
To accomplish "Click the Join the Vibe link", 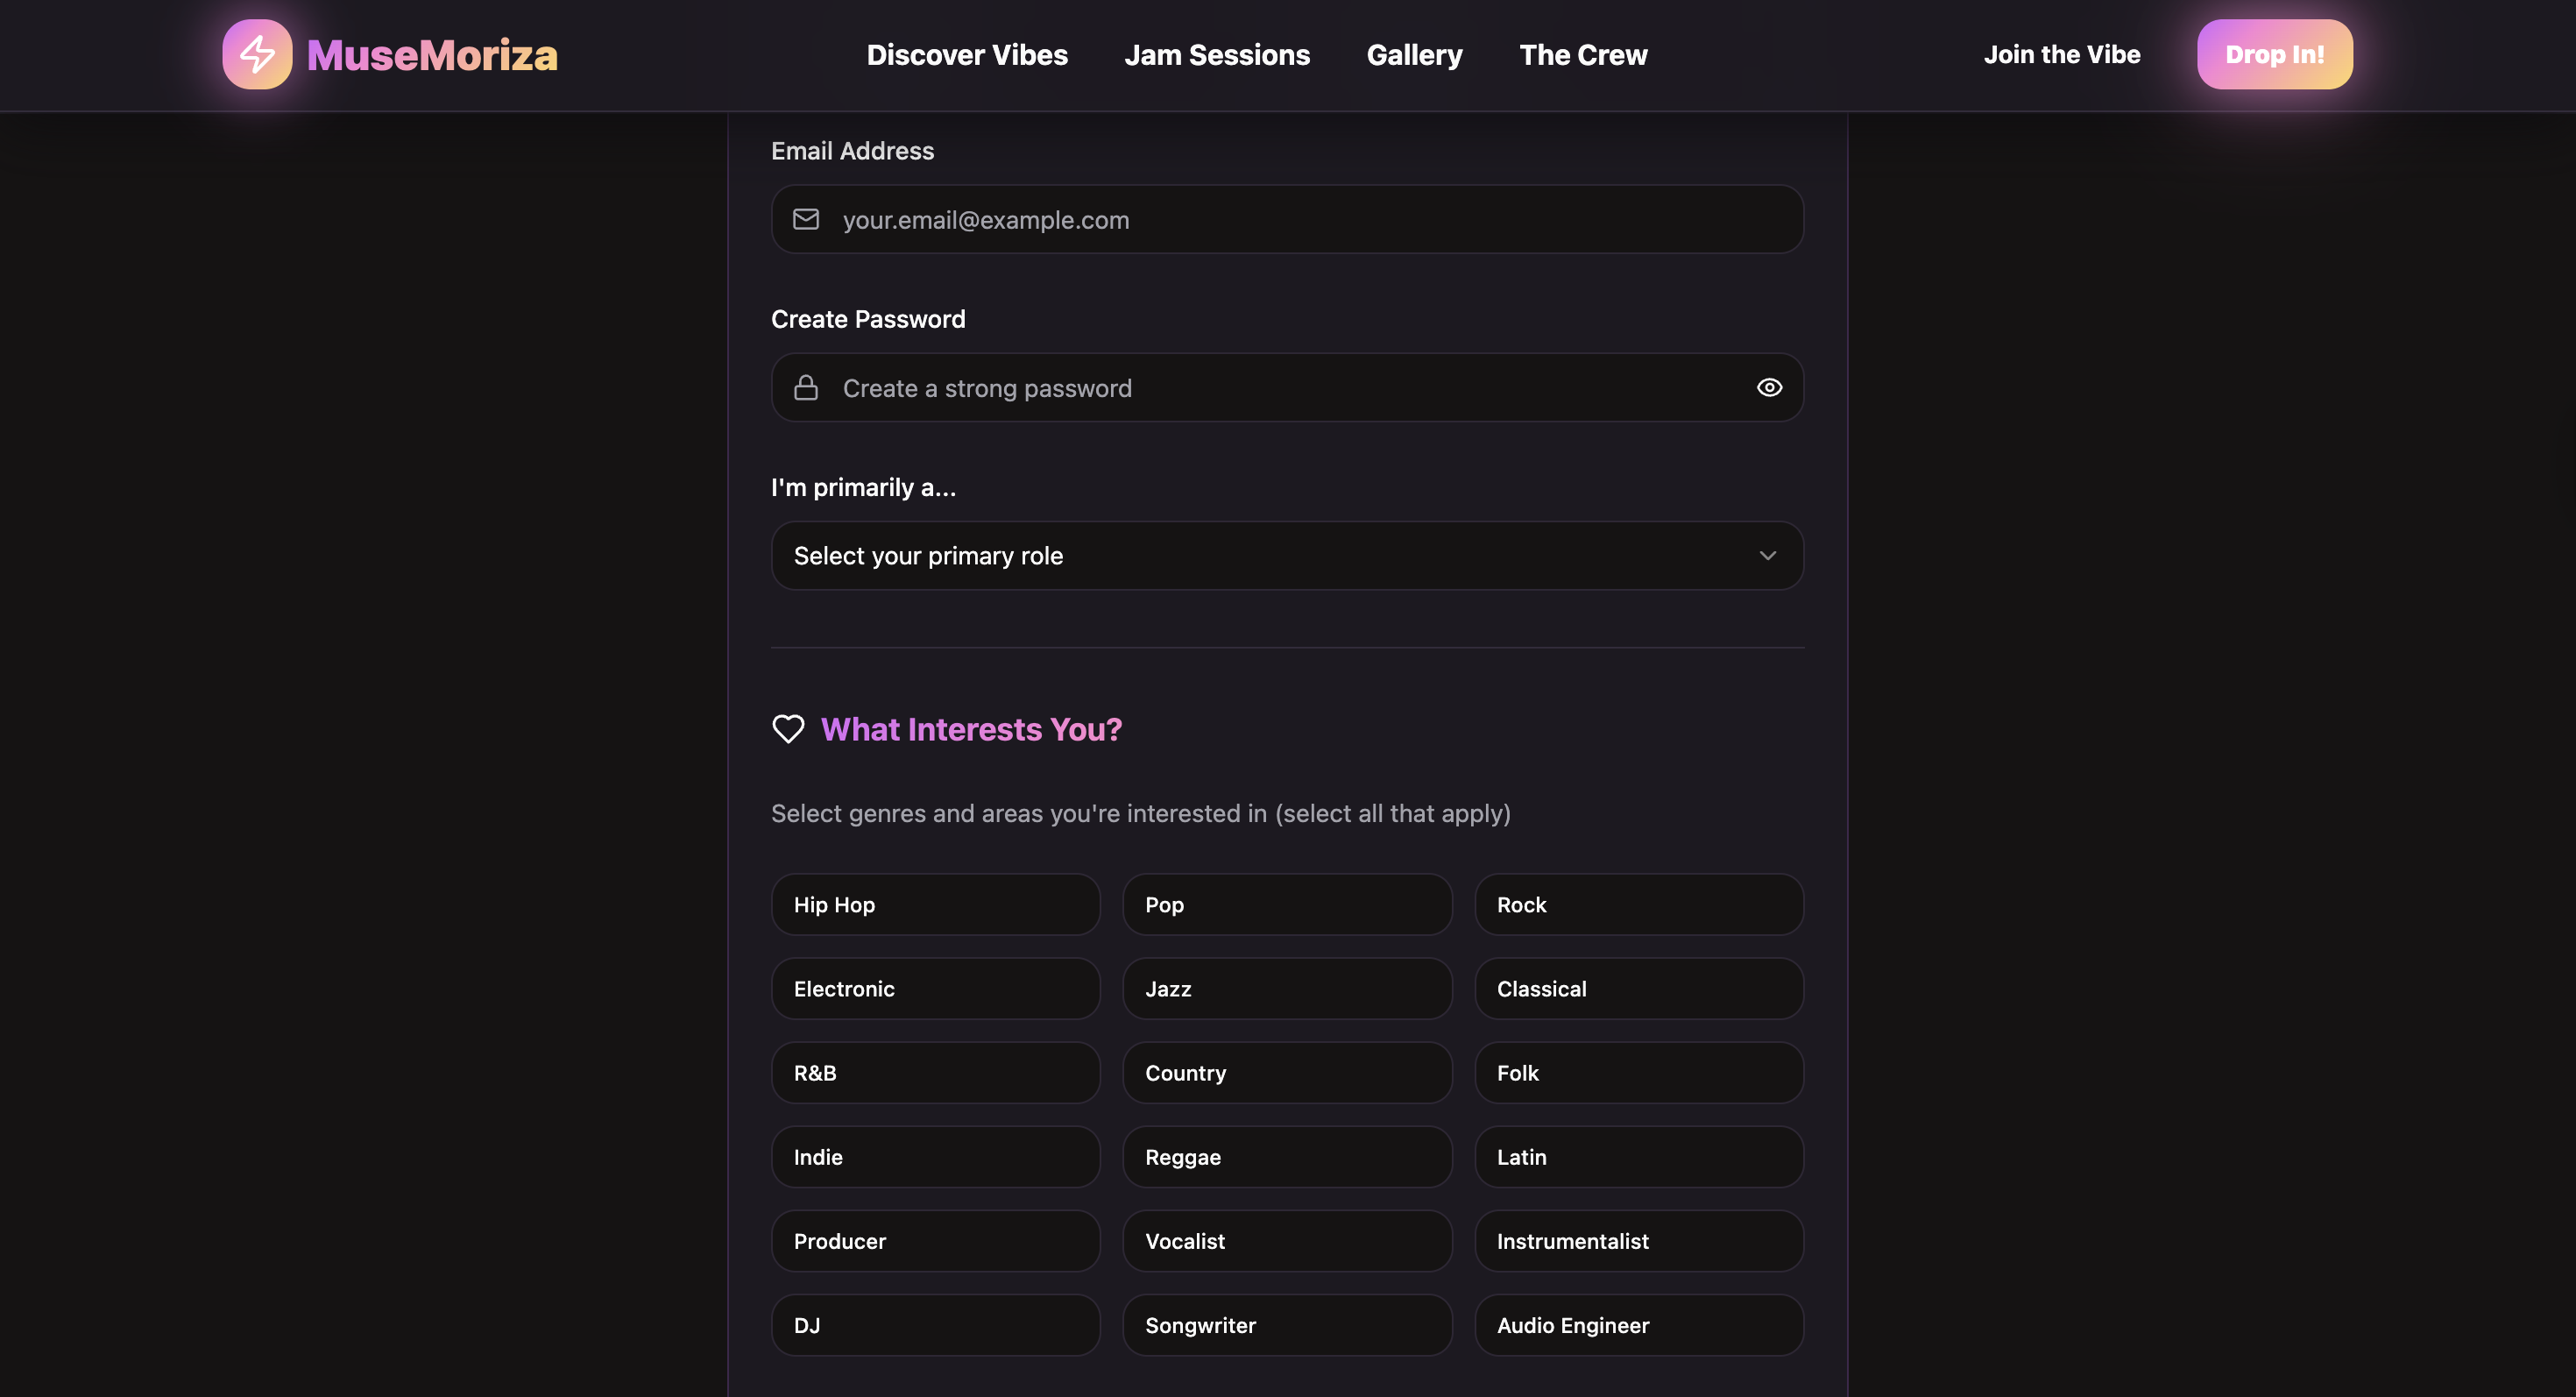I will [x=2061, y=55].
